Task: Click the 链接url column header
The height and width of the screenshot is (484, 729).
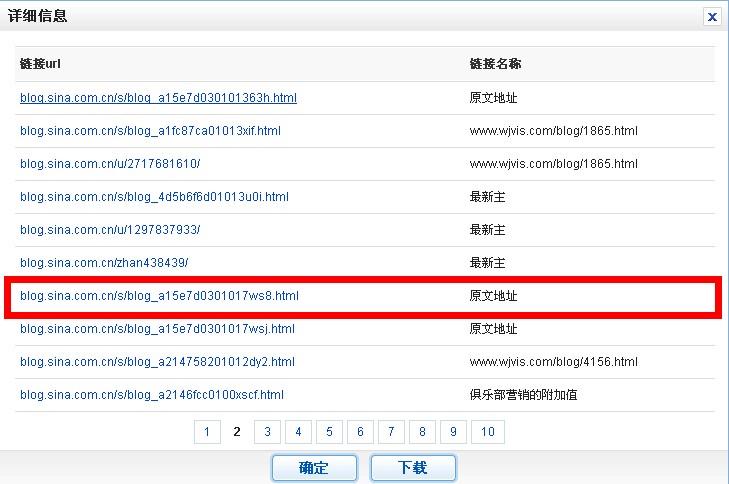Action: (41, 64)
